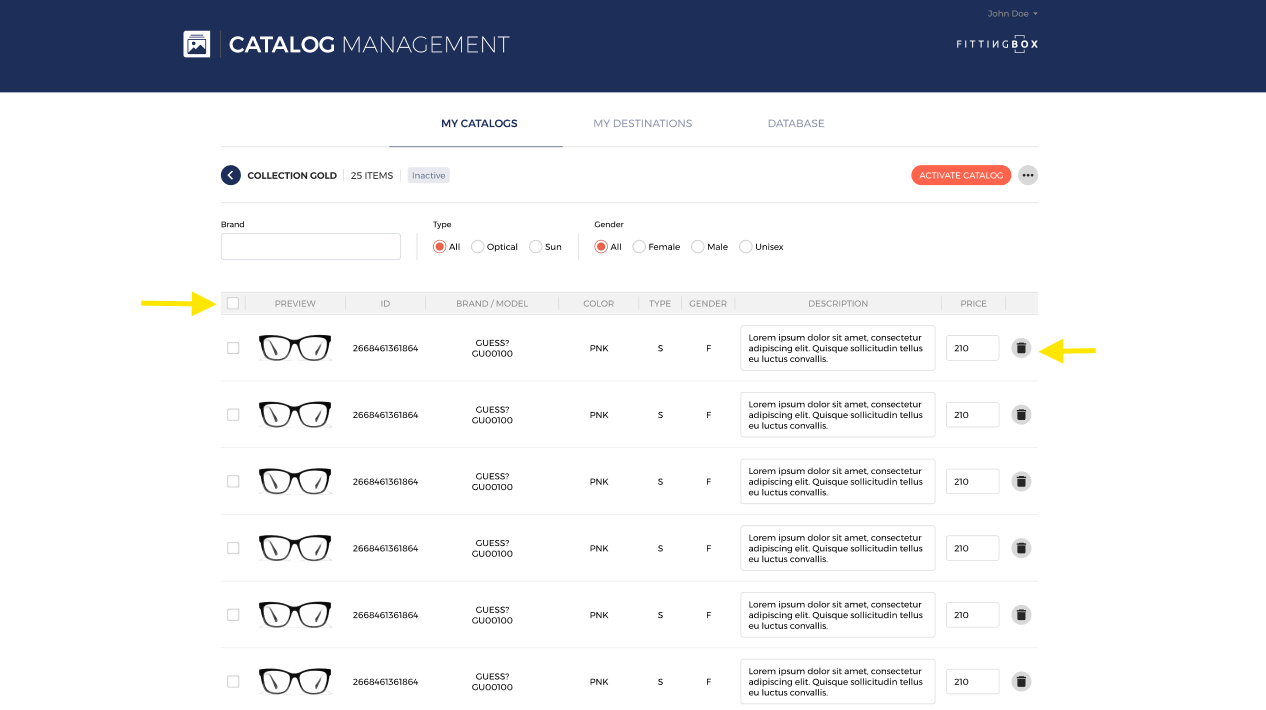Open the Database tab
The height and width of the screenshot is (710, 1266).
point(796,123)
